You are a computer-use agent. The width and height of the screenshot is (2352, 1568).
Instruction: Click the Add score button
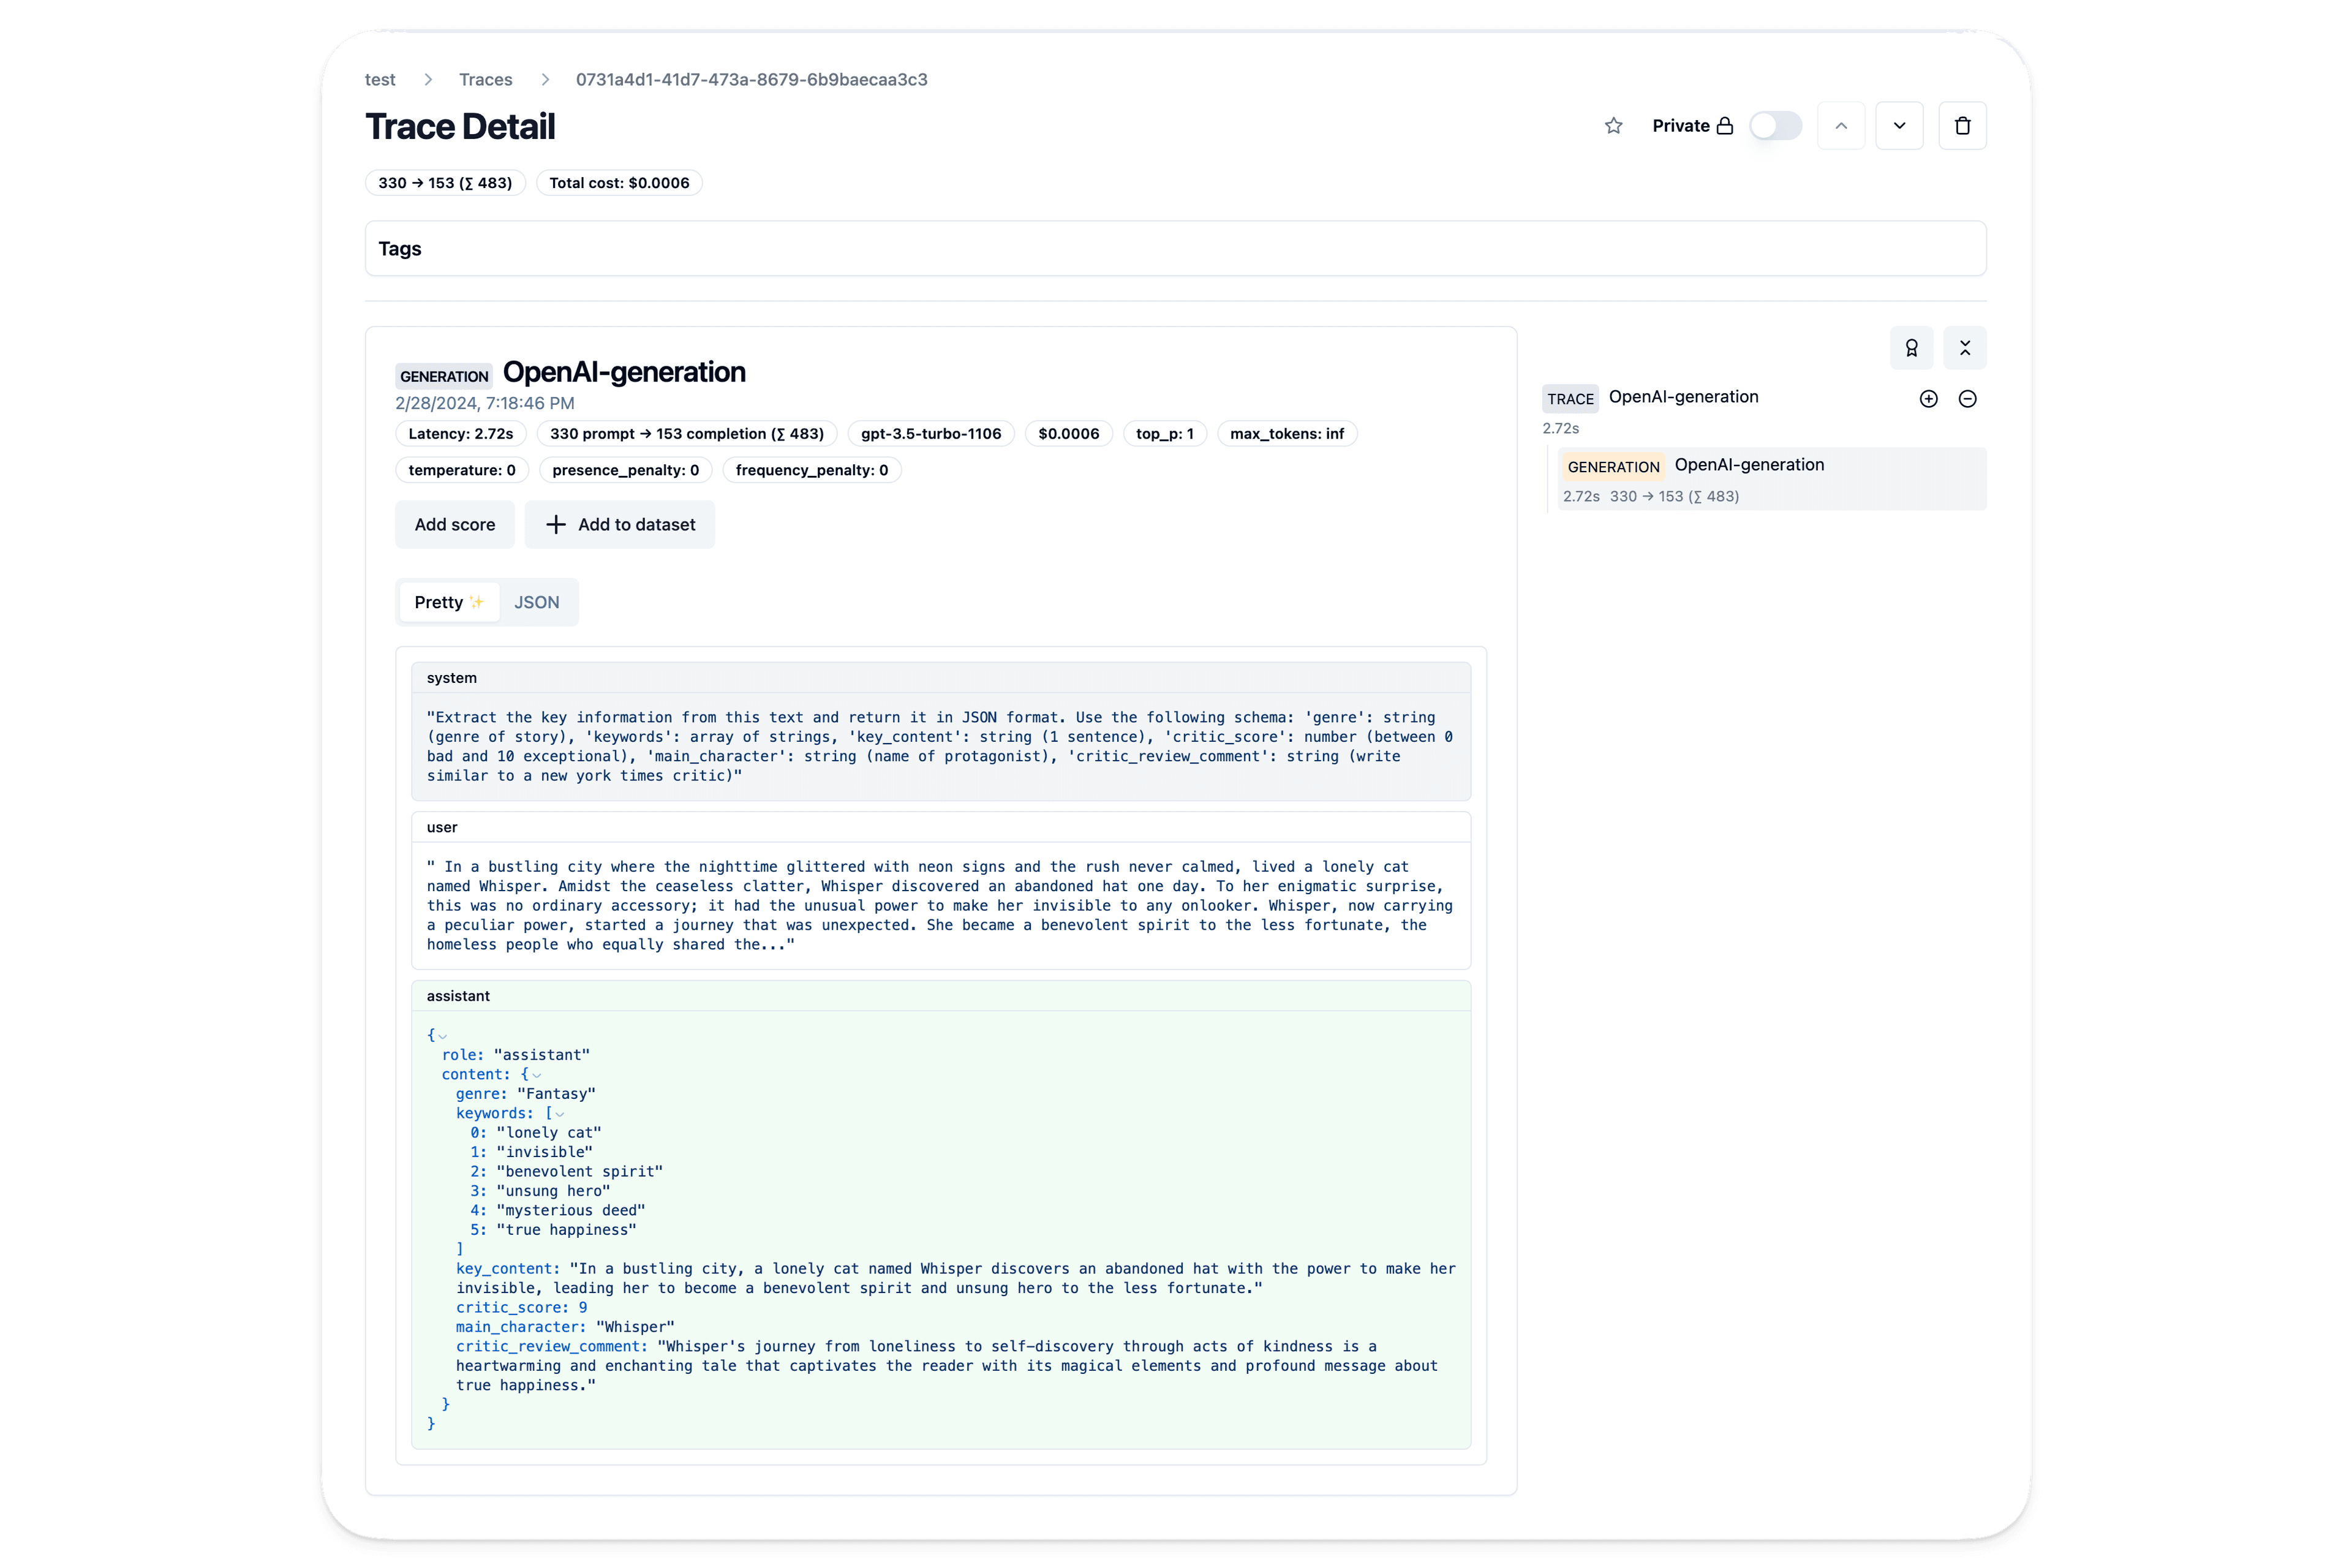[454, 524]
